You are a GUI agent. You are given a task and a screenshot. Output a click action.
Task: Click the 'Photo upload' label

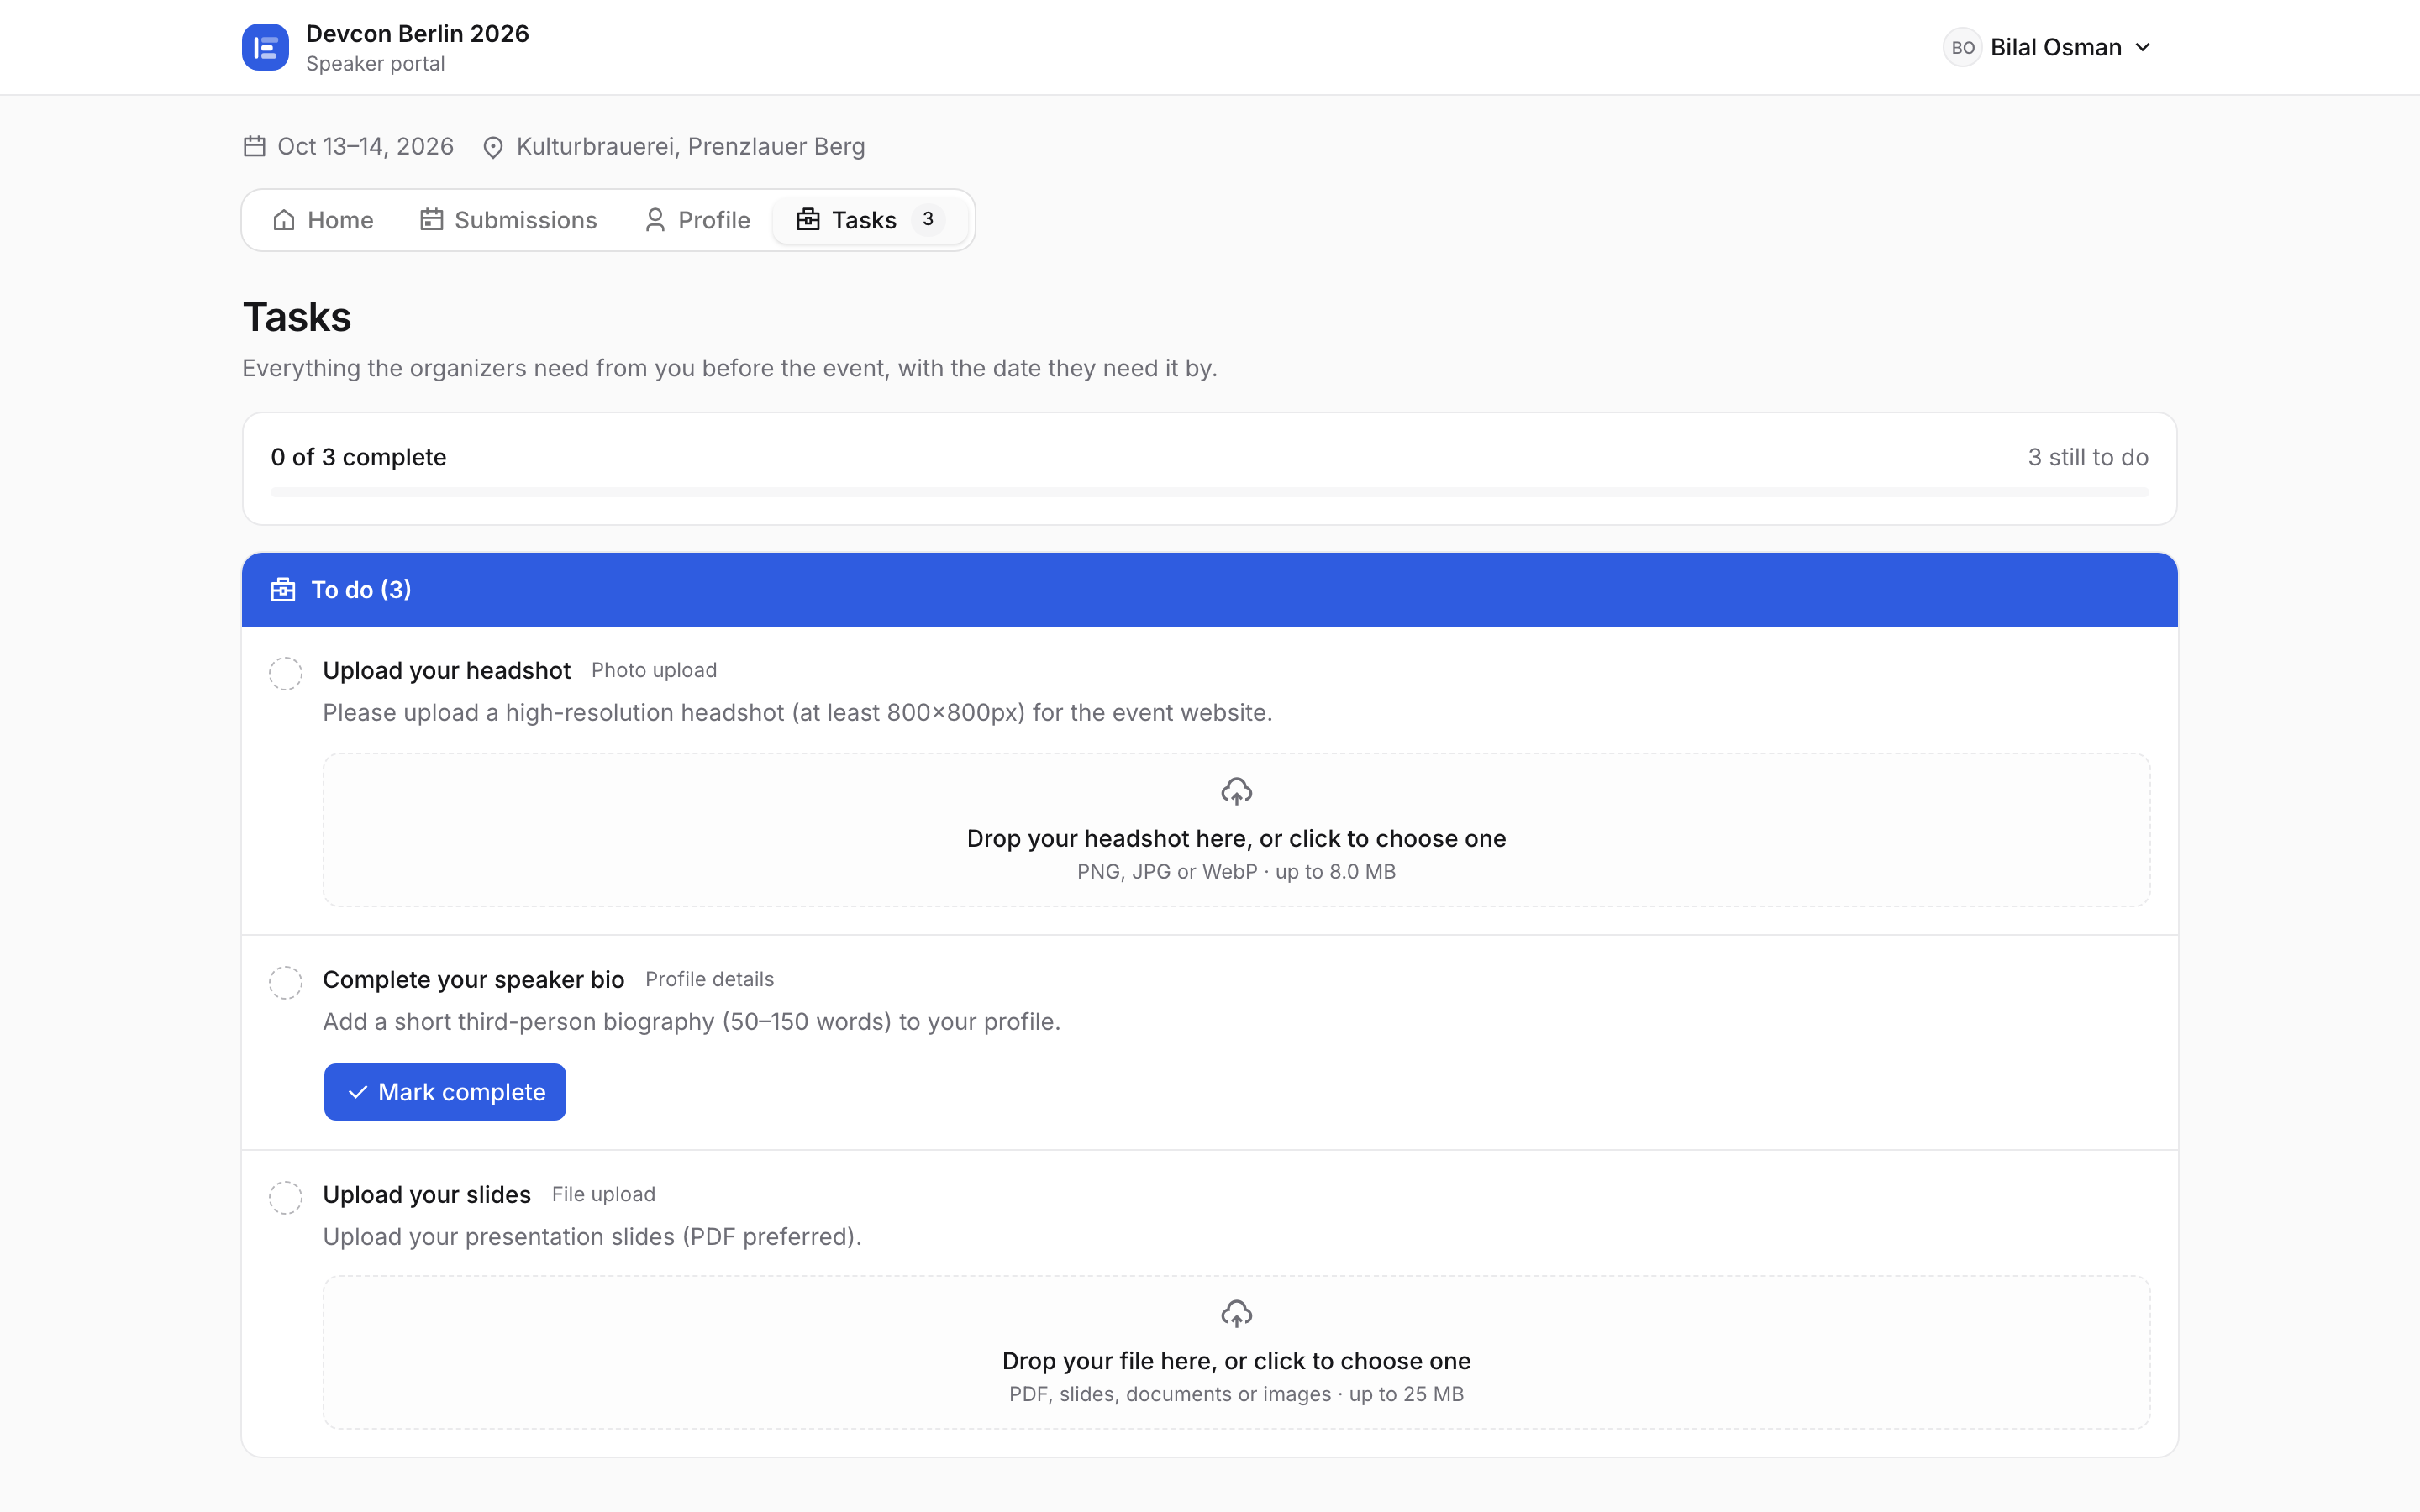[654, 670]
